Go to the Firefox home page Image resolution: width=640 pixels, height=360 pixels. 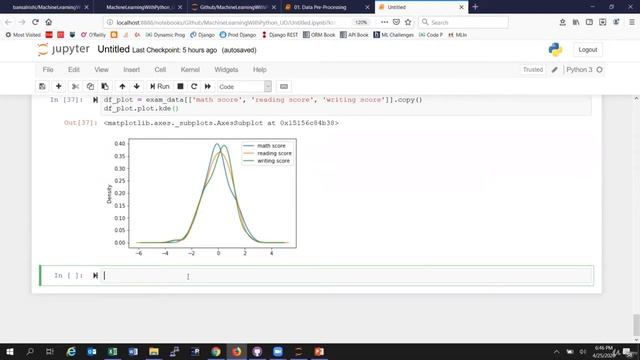49,22
